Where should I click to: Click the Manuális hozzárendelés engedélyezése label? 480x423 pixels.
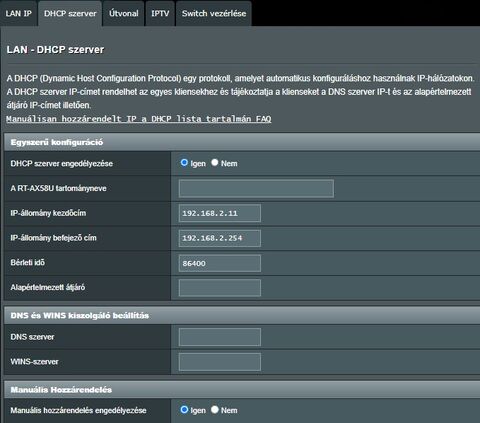point(78,410)
